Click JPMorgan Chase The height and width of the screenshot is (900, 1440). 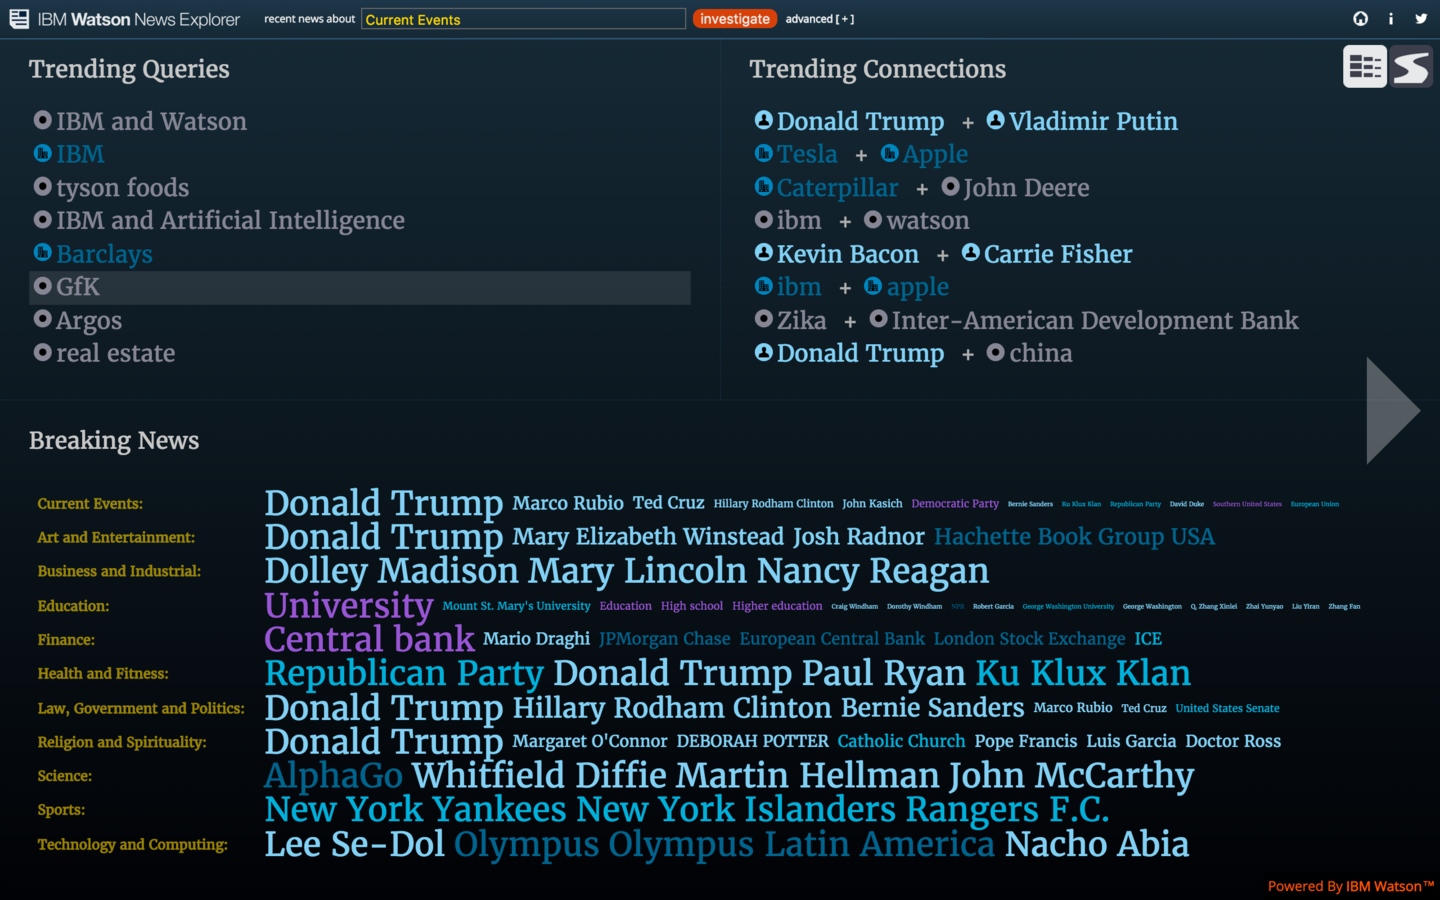tap(664, 639)
